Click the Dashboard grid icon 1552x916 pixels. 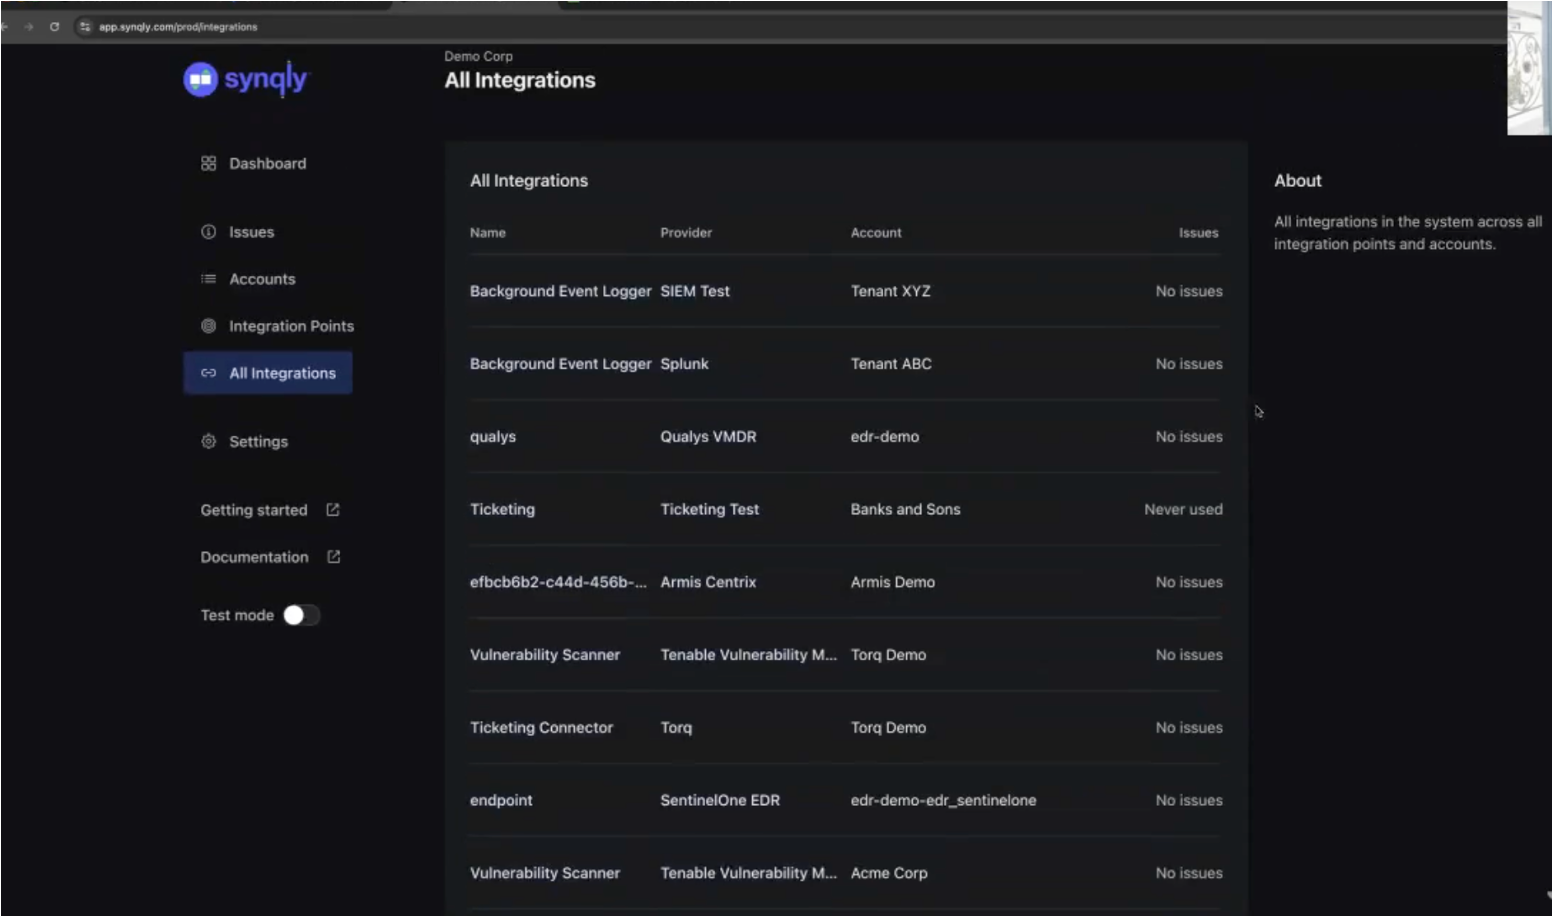[208, 163]
